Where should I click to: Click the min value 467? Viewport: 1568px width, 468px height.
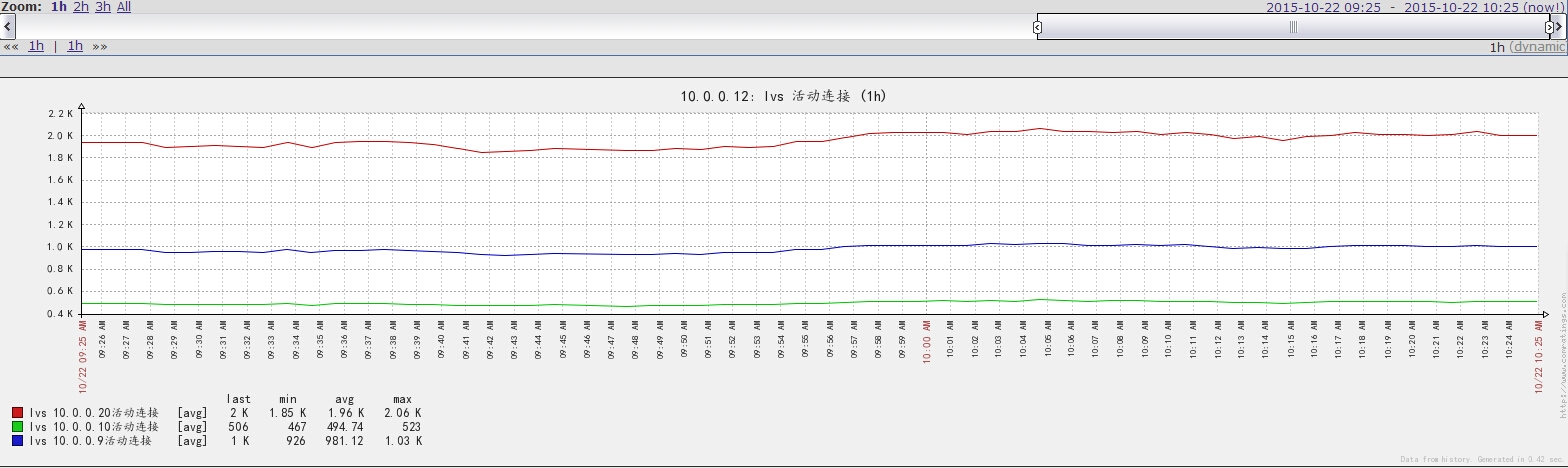(297, 426)
